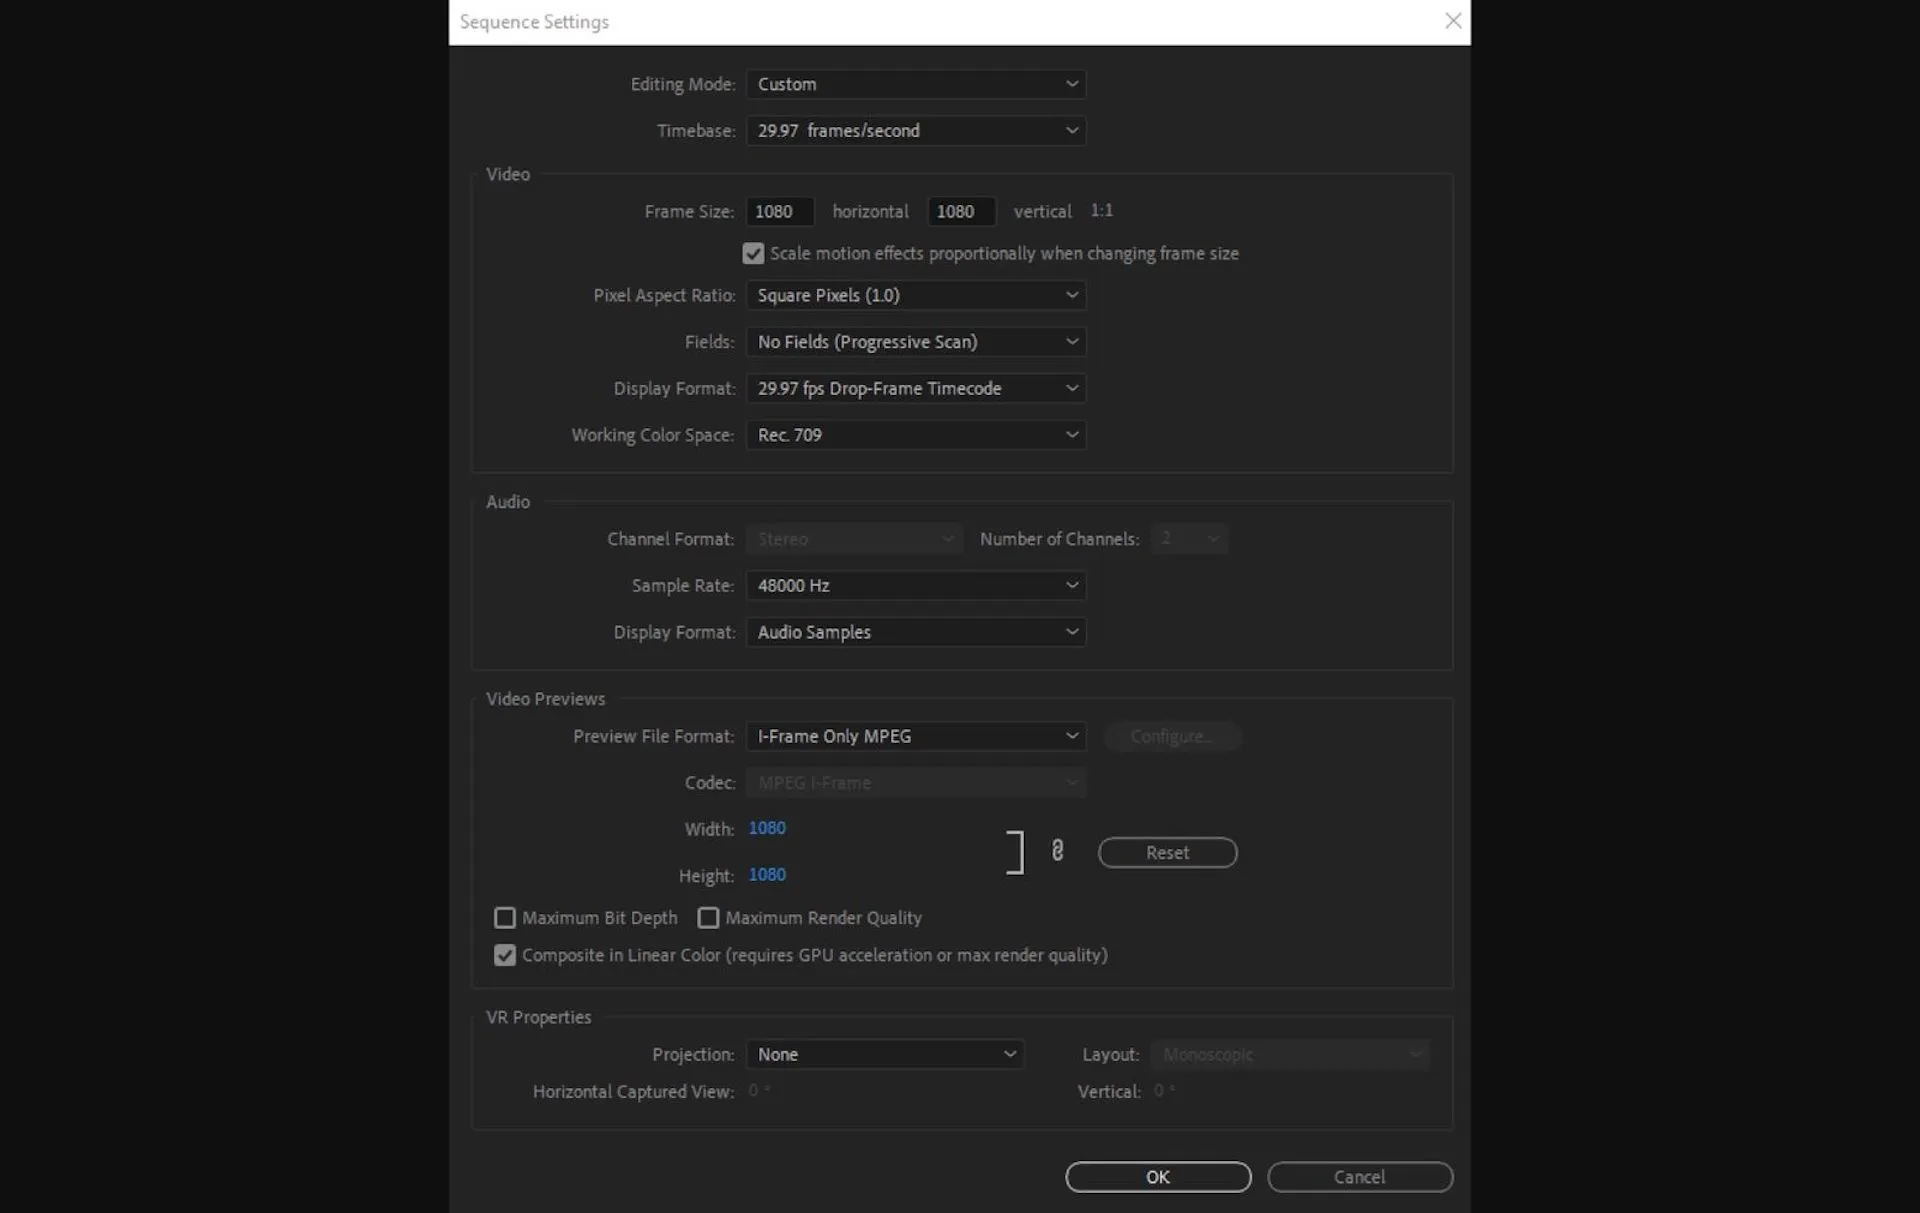Open the Editing Mode dropdown
The image size is (1920, 1213).
pyautogui.click(x=915, y=84)
